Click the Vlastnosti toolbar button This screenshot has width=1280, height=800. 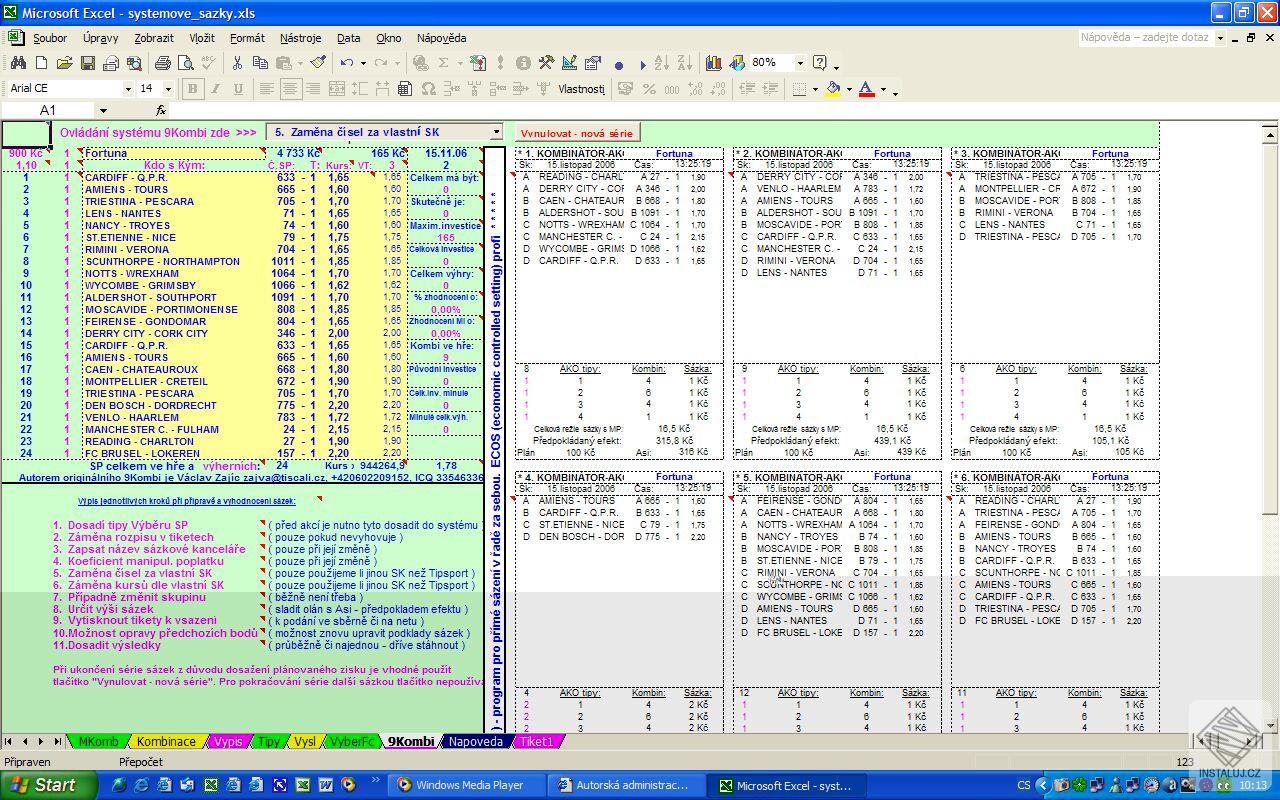pyautogui.click(x=581, y=89)
